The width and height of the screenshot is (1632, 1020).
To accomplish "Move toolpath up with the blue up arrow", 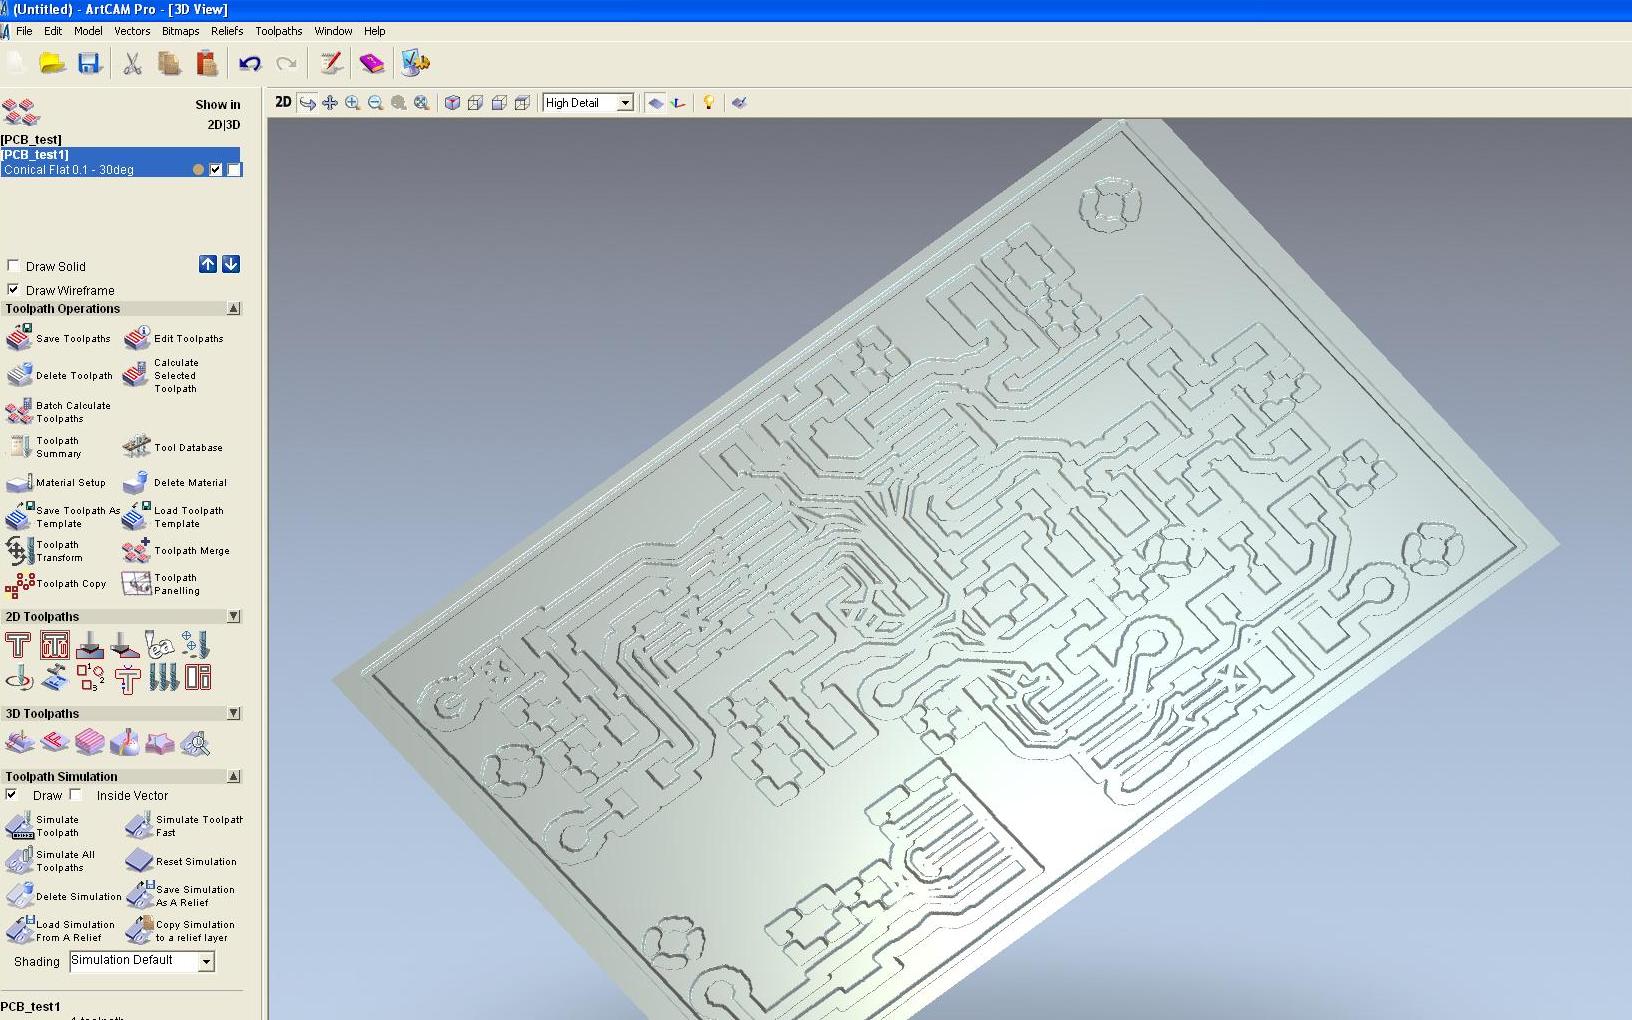I will pyautogui.click(x=208, y=264).
